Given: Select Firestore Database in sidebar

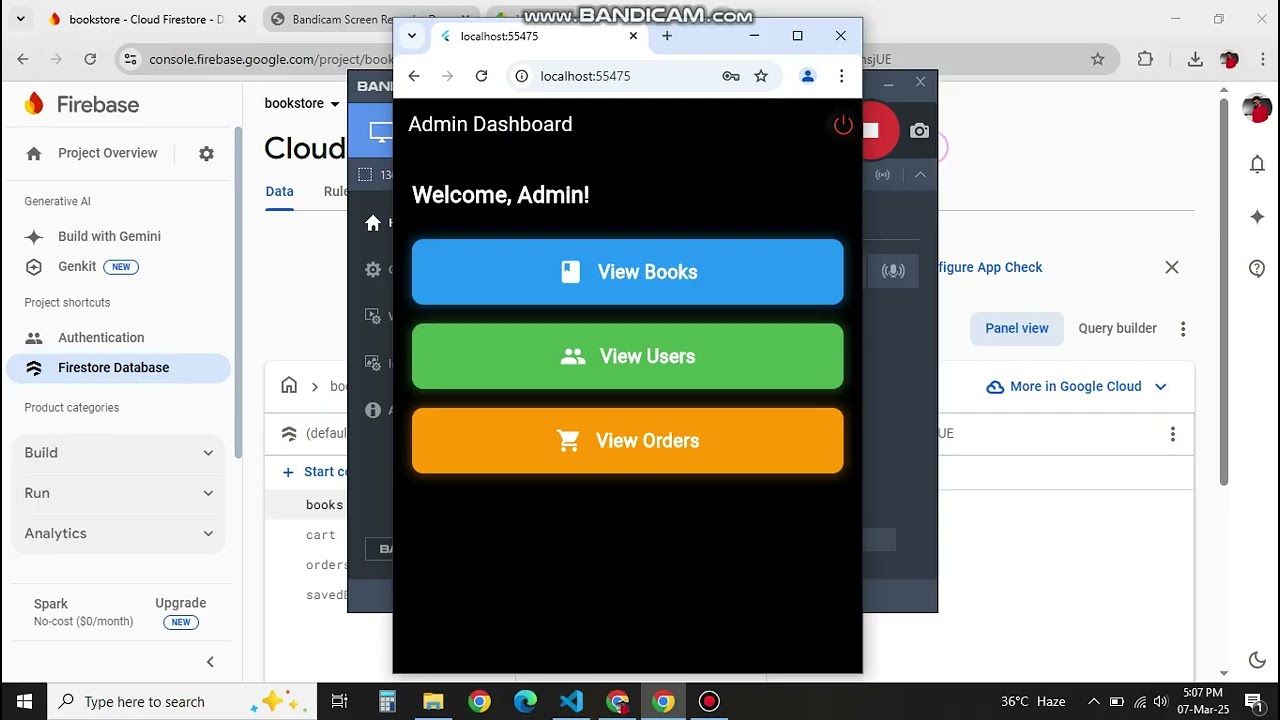Looking at the screenshot, I should 118,368.
